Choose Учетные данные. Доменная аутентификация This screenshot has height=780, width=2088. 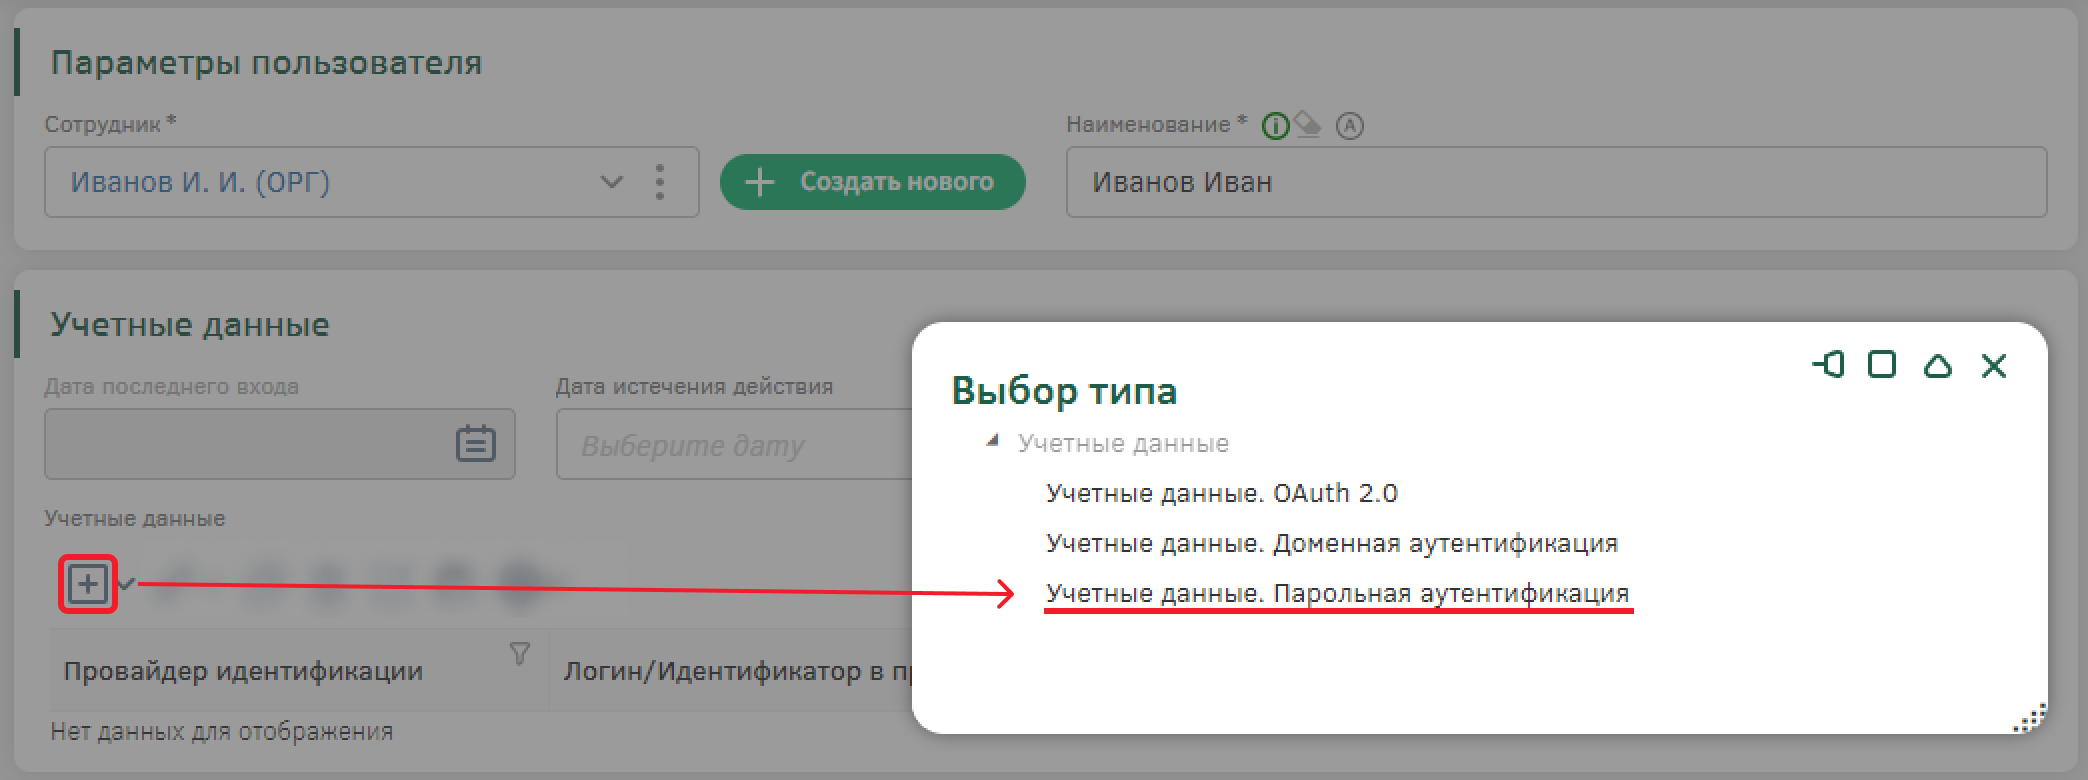point(1331,543)
